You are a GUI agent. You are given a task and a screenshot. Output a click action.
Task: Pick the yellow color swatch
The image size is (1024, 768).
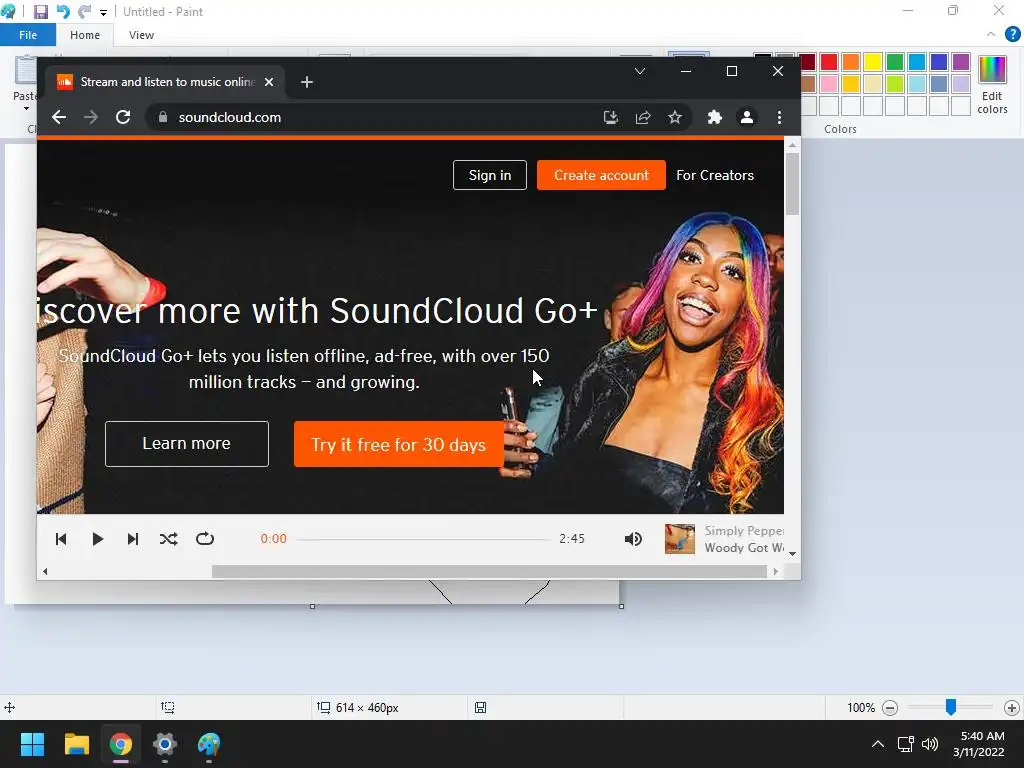pos(872,61)
